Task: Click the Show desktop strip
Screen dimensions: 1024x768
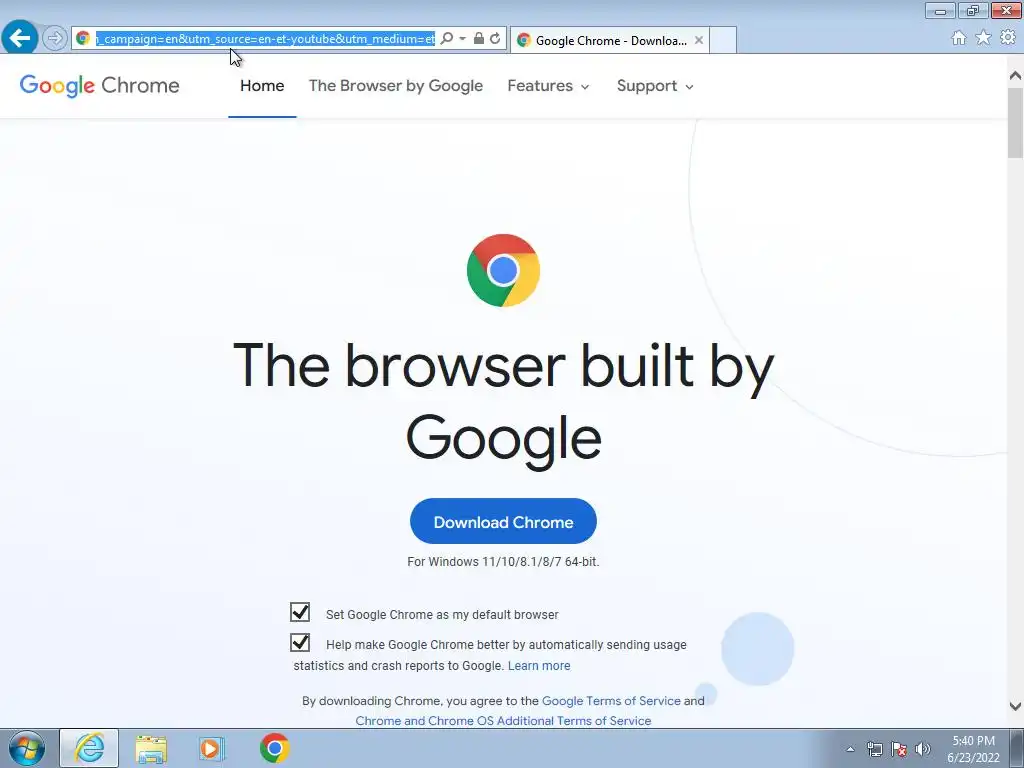Action: tap(1017, 748)
